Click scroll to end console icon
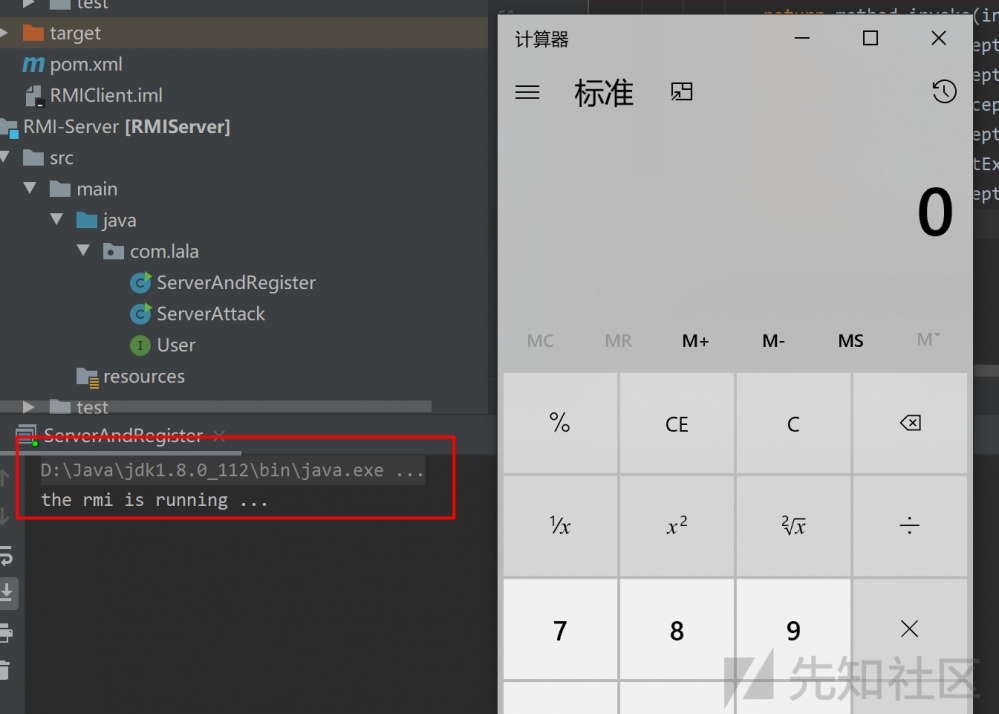Screen dimensions: 999x714 [7, 592]
